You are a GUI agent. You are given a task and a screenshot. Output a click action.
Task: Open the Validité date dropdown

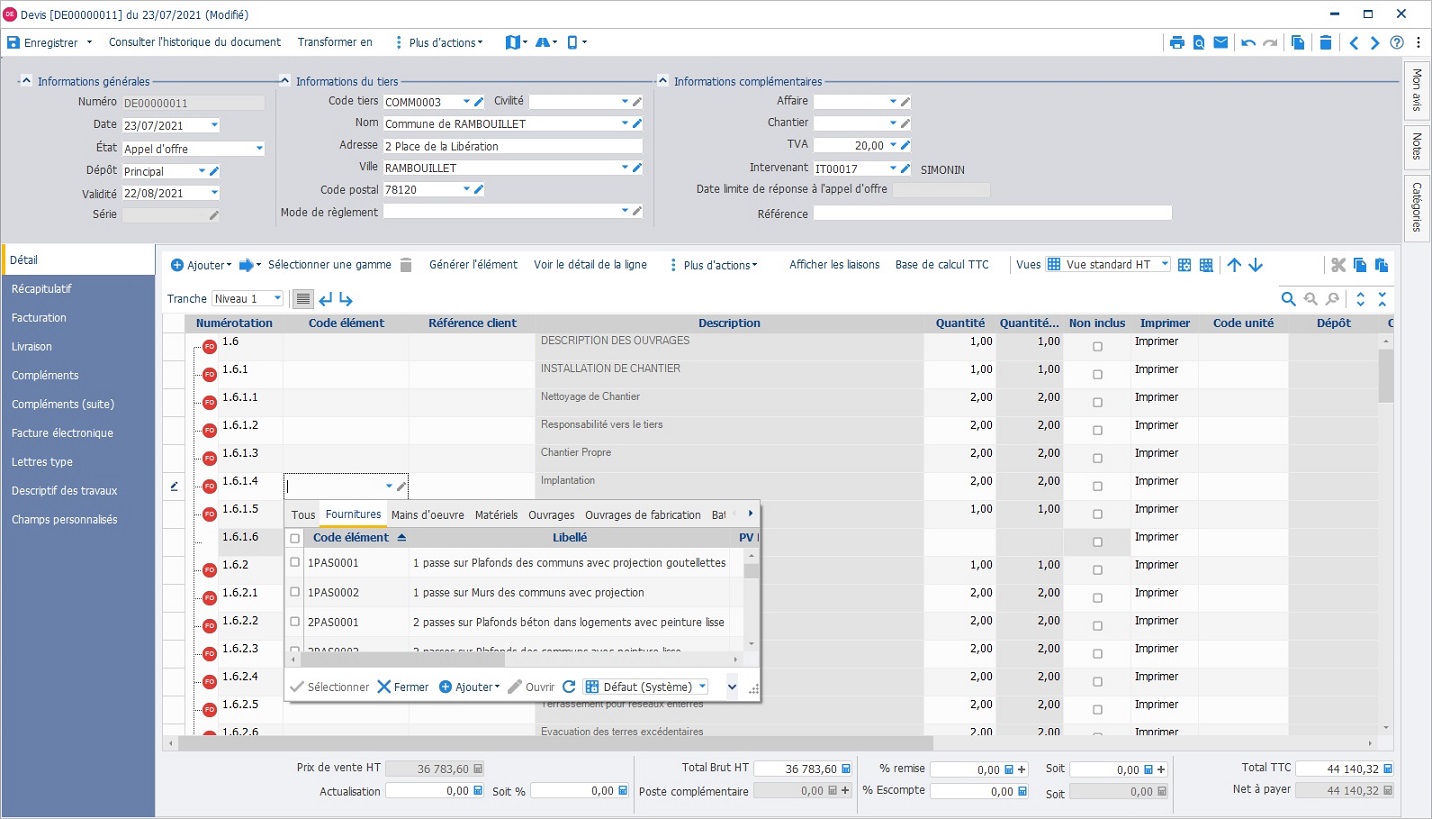point(214,194)
